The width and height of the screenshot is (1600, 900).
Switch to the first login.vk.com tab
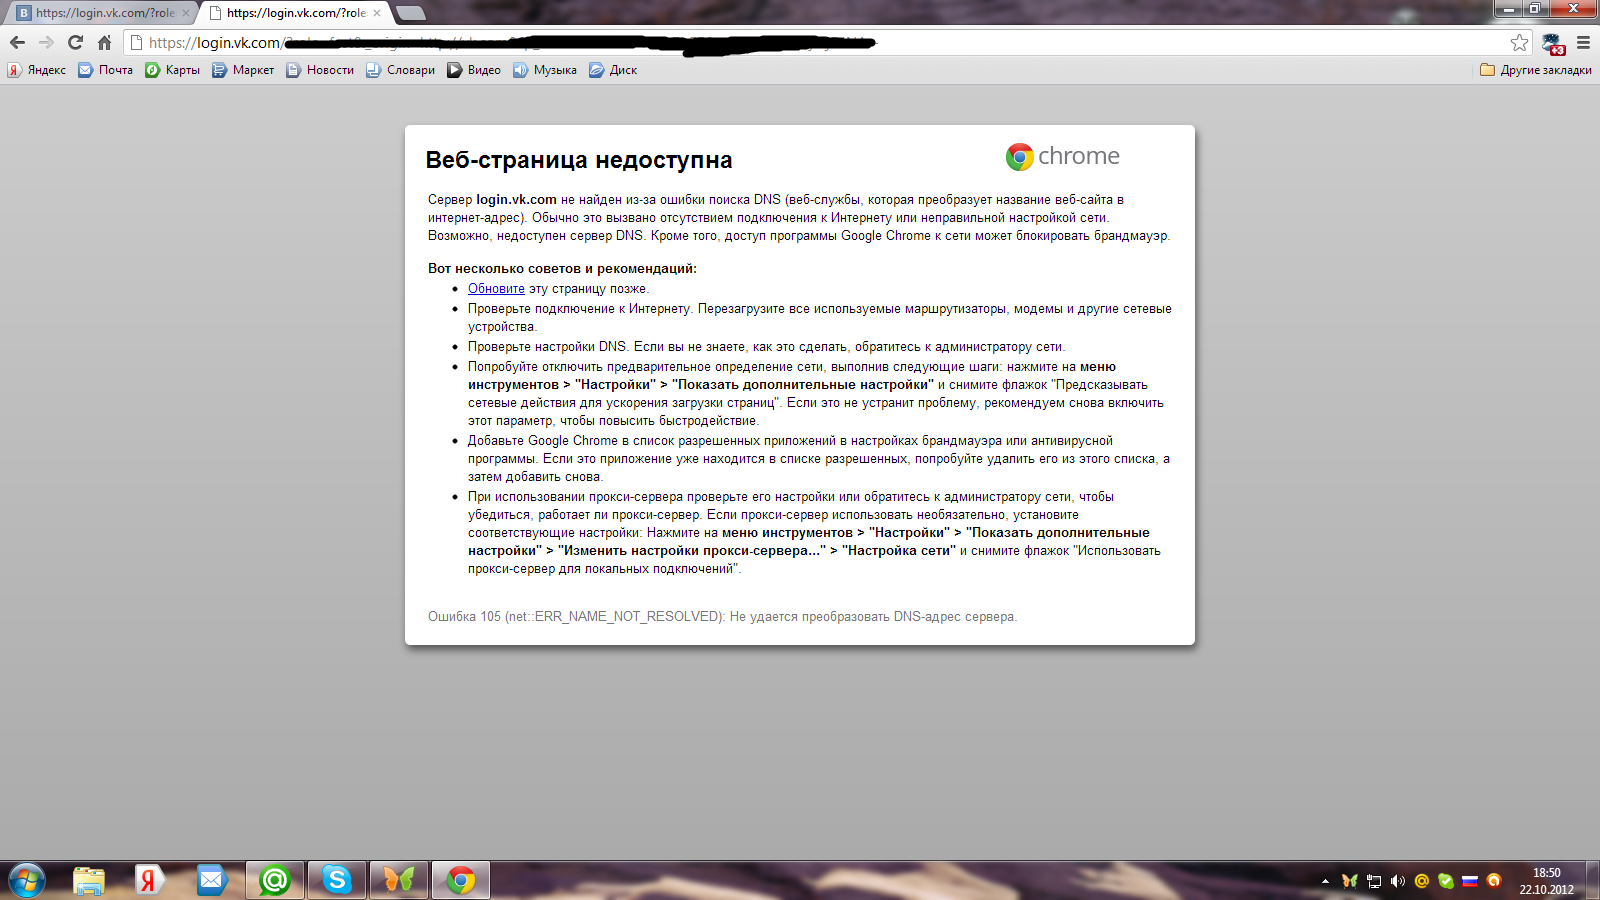pyautogui.click(x=98, y=13)
